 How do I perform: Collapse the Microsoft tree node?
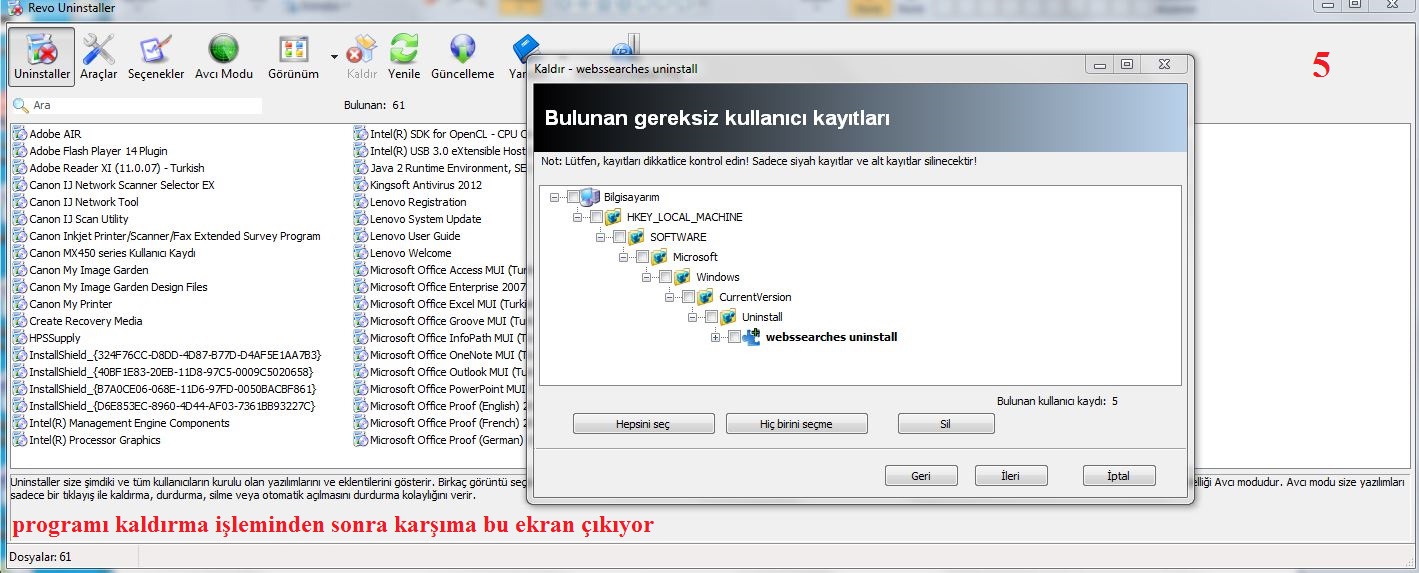pos(623,257)
